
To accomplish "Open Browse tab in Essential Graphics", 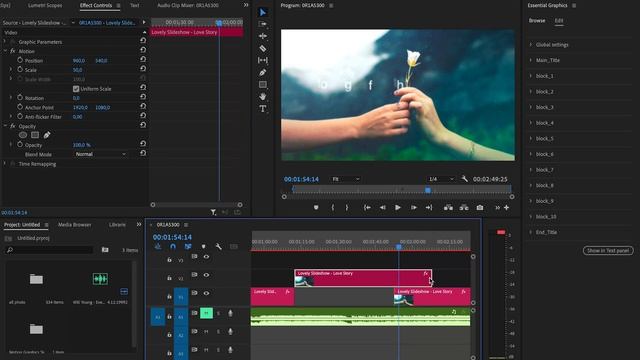I will click(x=537, y=20).
